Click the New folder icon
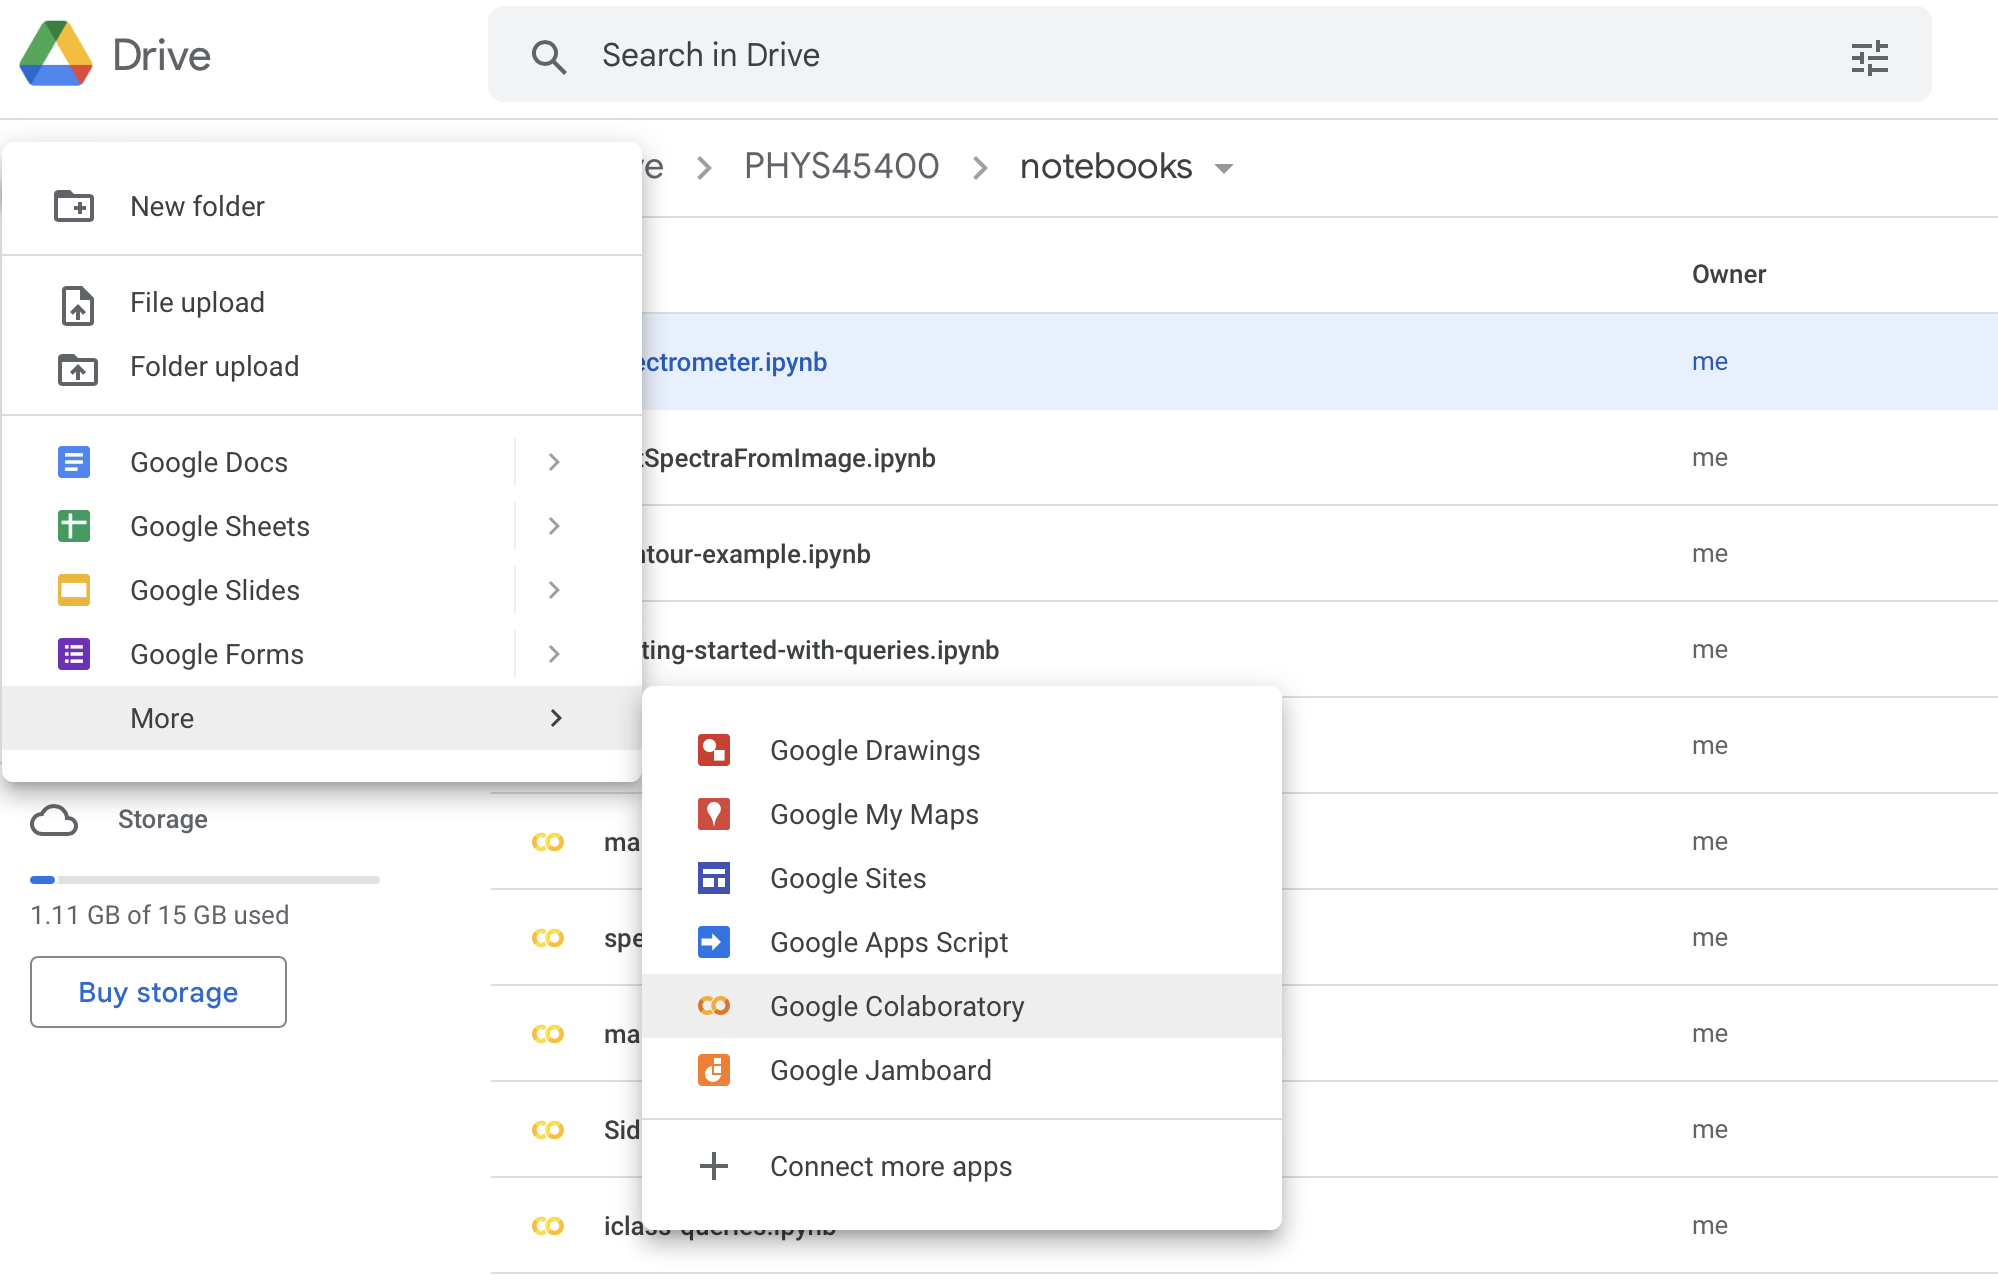 point(74,206)
